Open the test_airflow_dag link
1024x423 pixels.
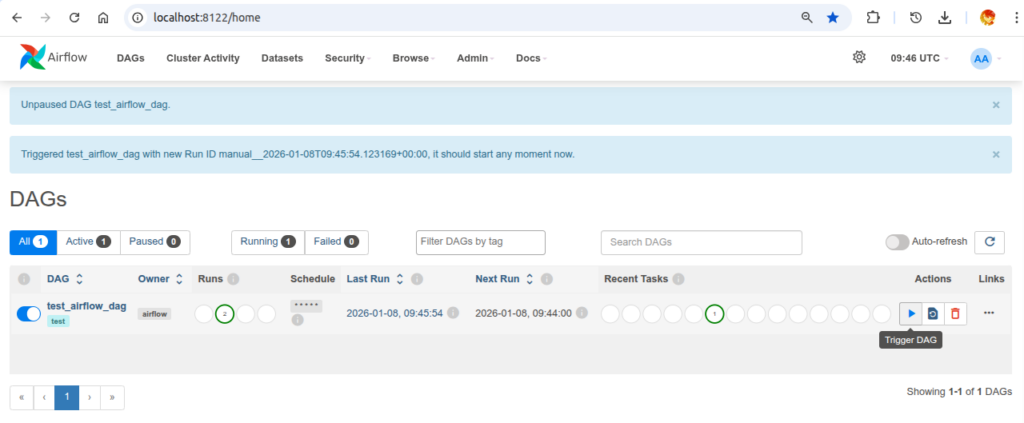pos(87,306)
